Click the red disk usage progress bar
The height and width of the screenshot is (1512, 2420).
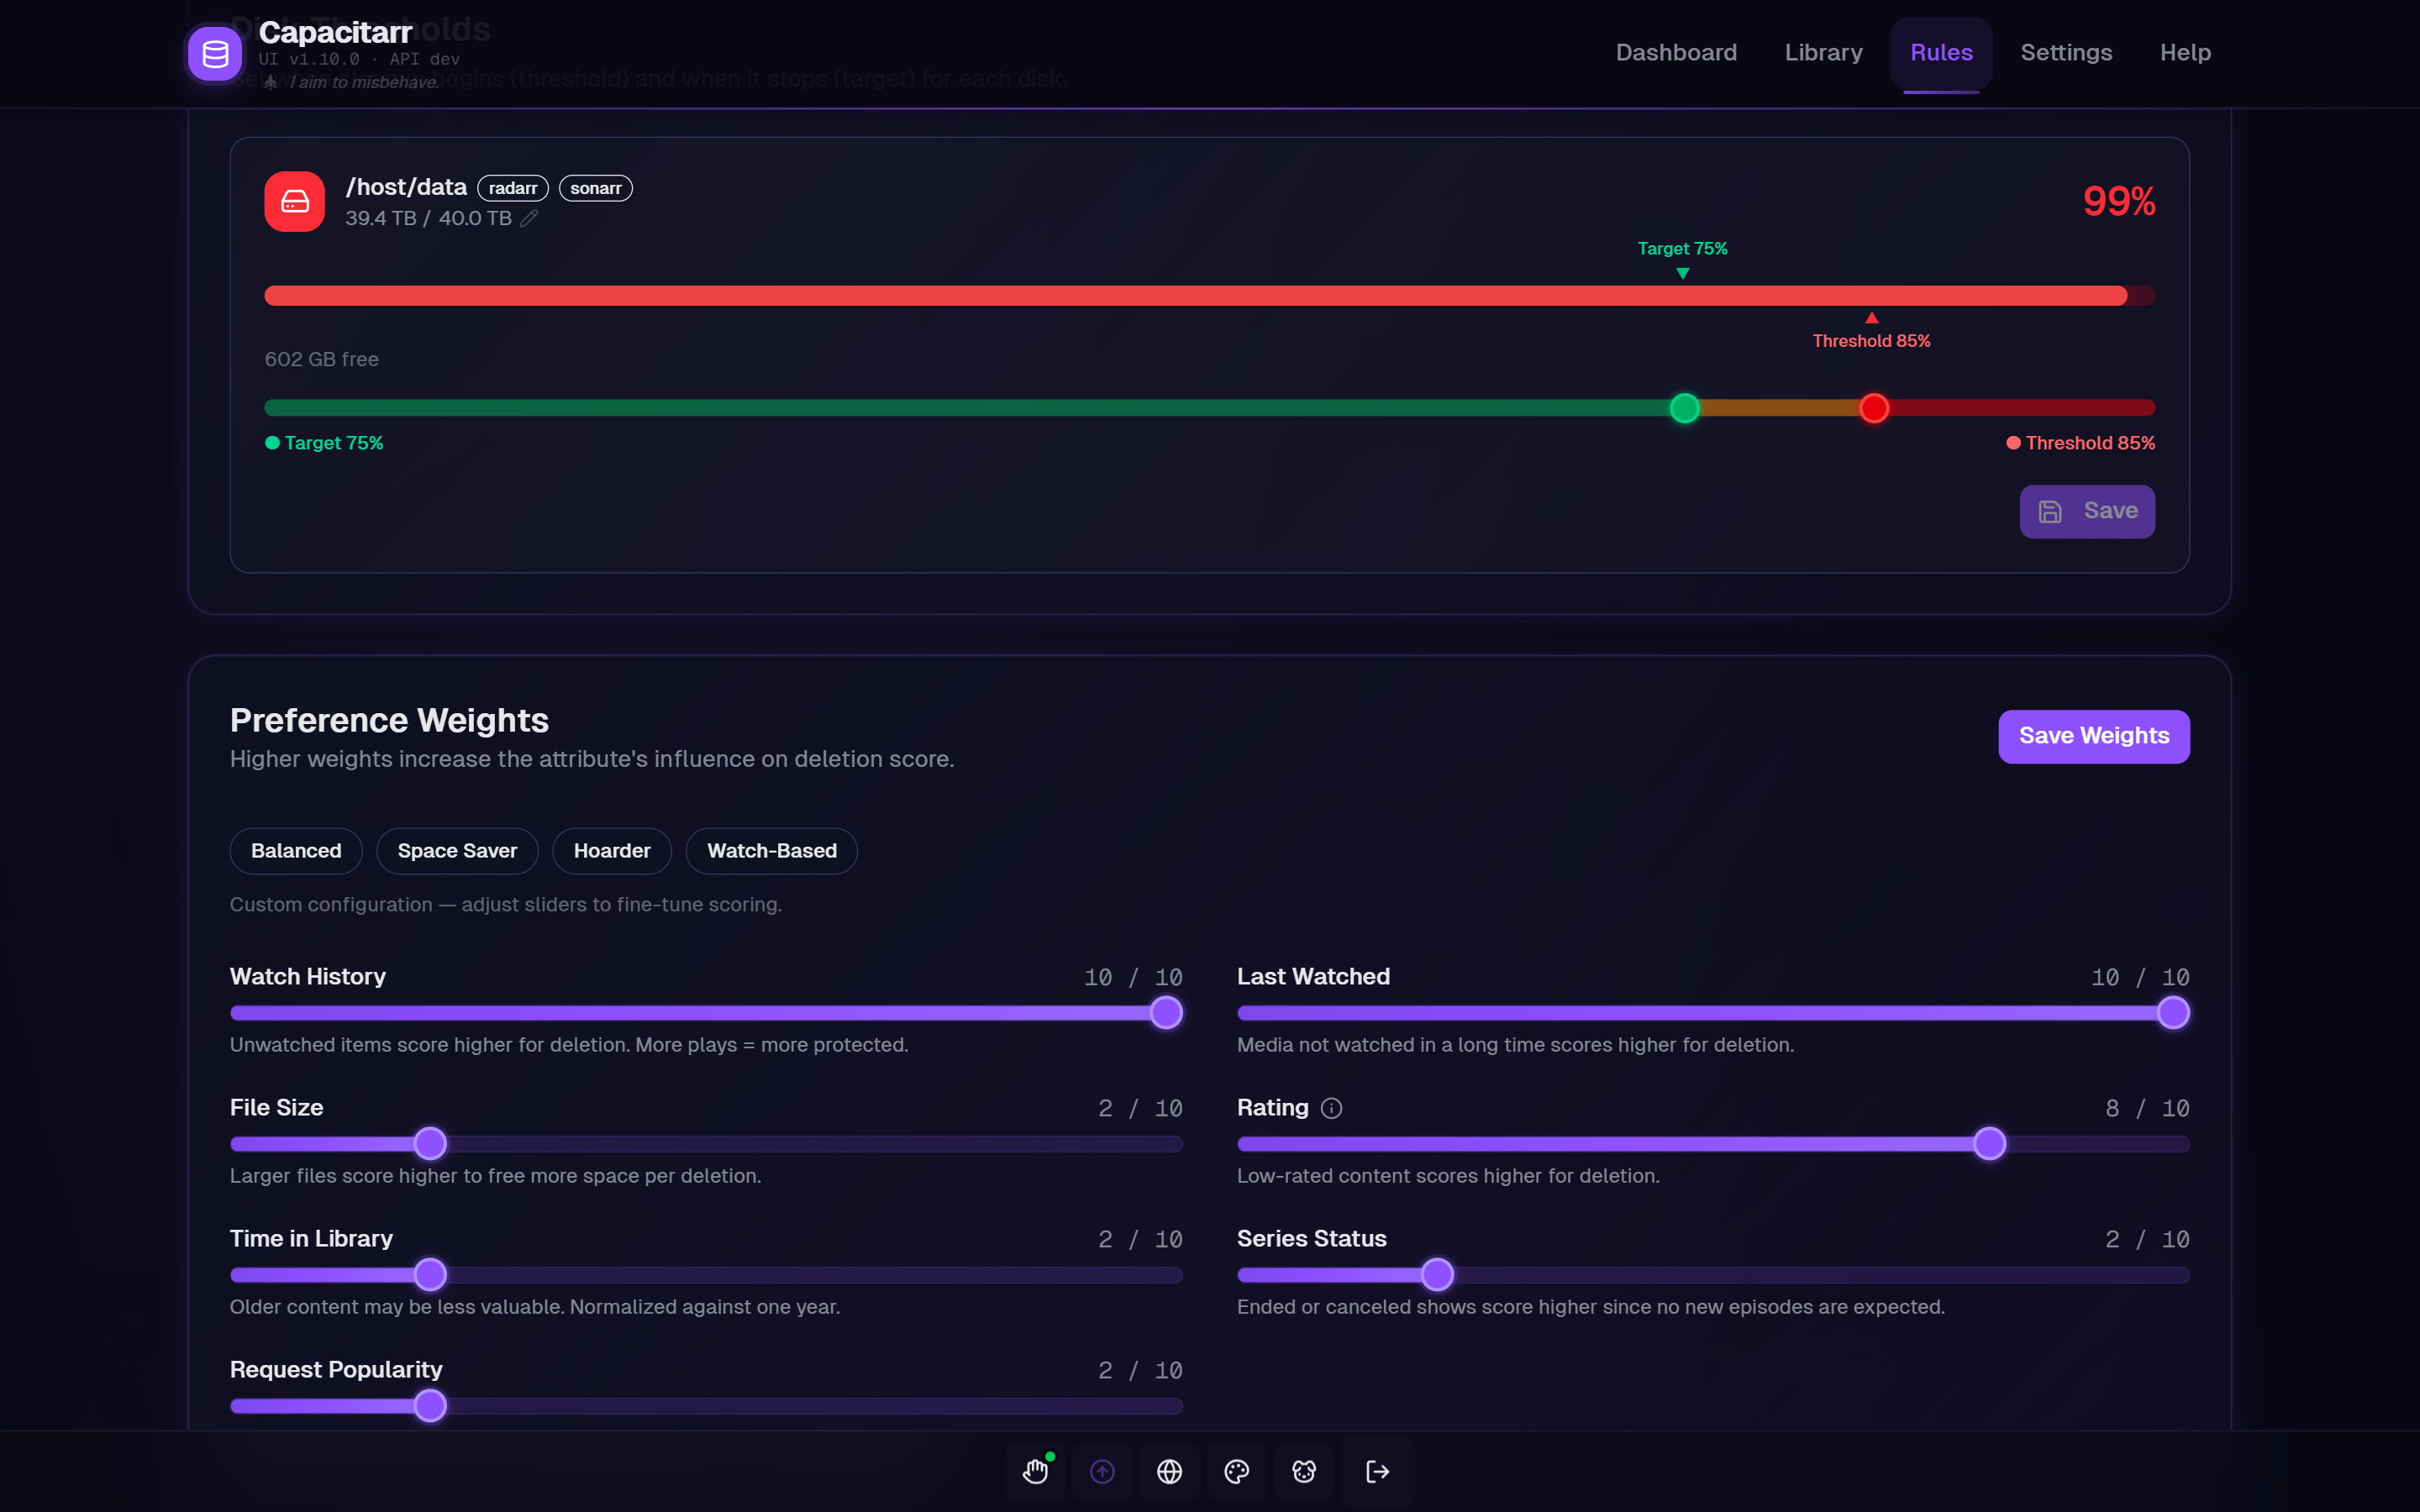1210,296
